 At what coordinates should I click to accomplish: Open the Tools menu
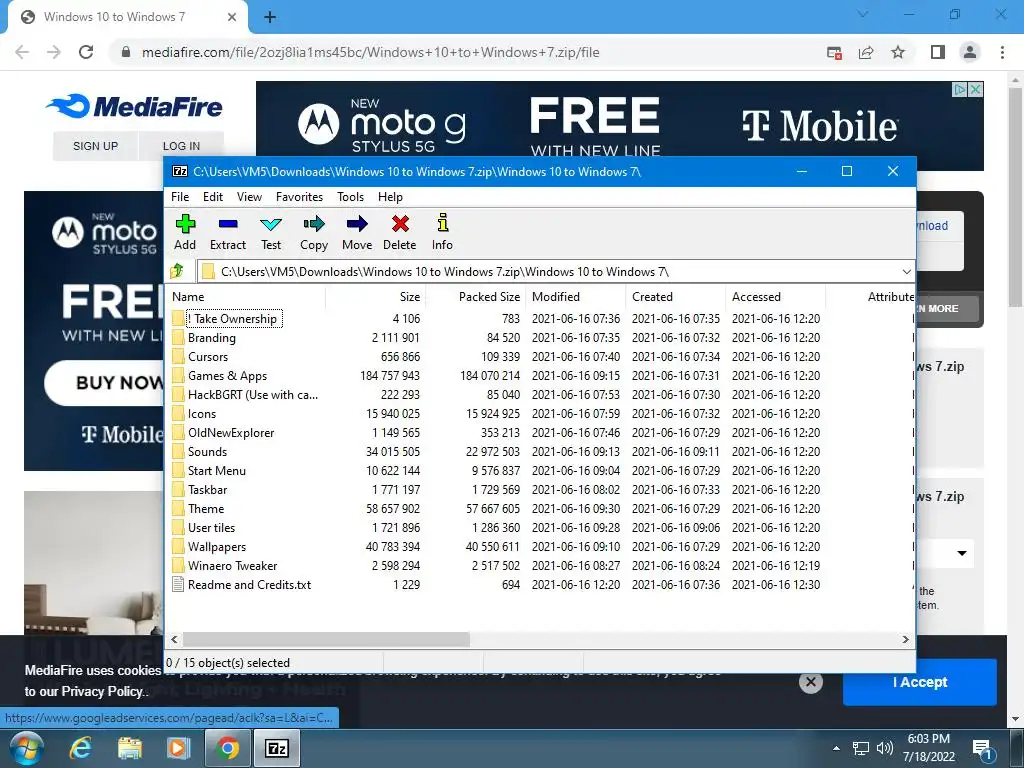coord(350,197)
